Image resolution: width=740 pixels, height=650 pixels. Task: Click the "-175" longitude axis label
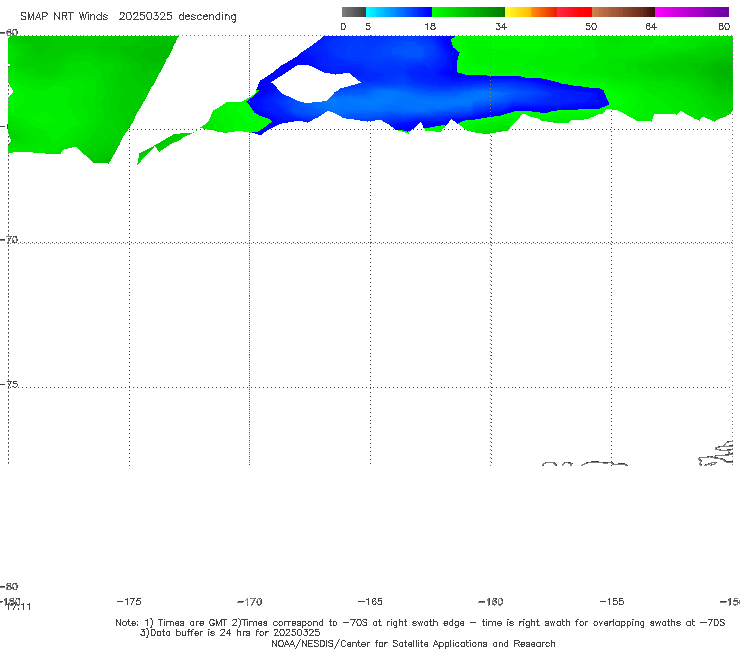pos(129,601)
